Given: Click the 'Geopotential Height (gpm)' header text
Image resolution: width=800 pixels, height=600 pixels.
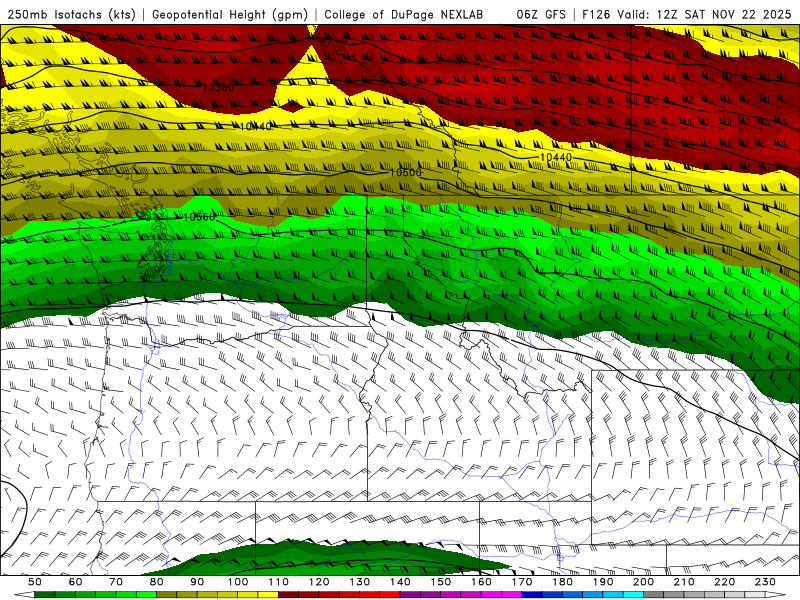Looking at the screenshot, I should [230, 14].
